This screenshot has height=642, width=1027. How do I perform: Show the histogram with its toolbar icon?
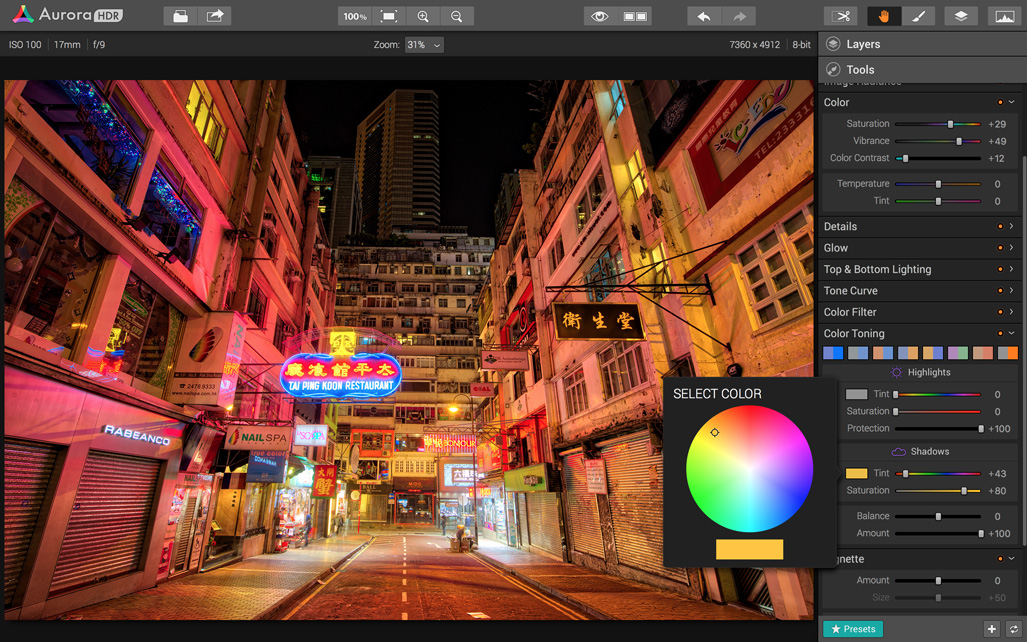(x=1003, y=16)
